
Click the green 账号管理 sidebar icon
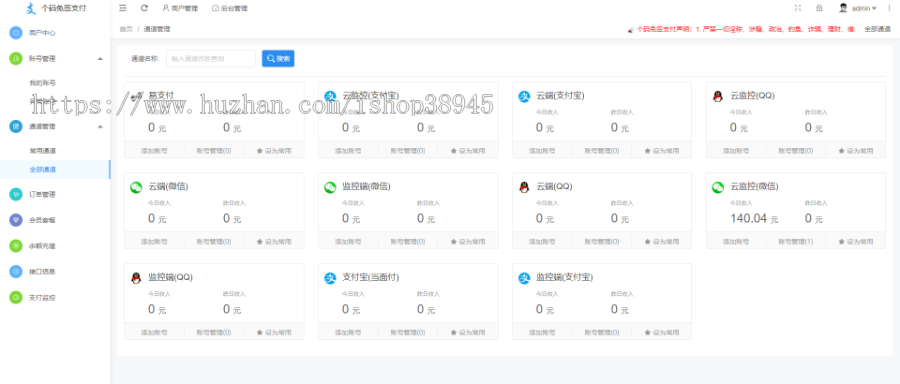click(x=16, y=58)
